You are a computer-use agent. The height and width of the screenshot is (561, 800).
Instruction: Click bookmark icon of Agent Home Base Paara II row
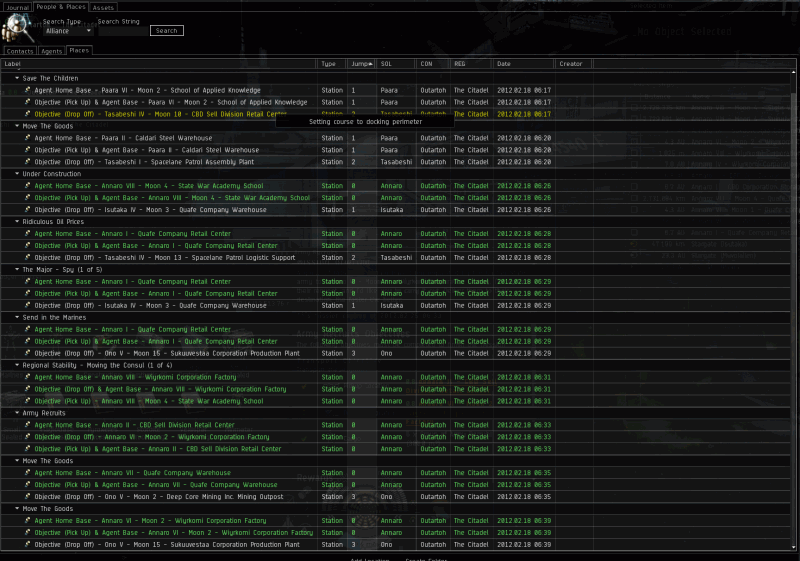28,138
